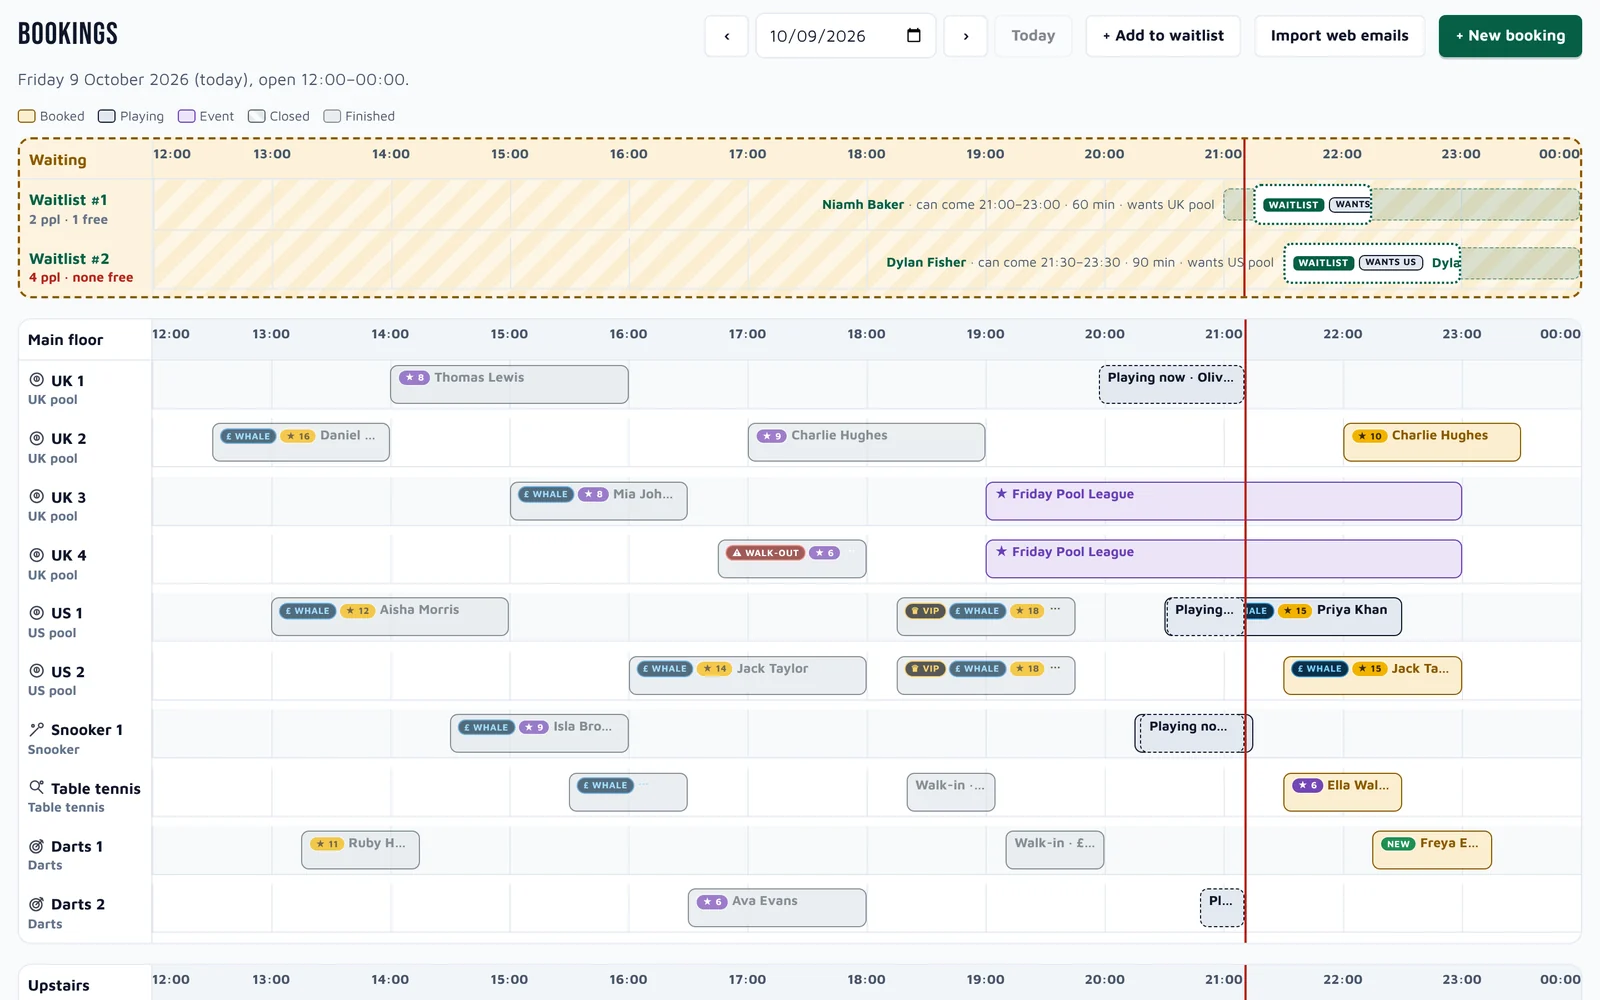1600x1000 pixels.
Task: Click the Event legend swatch
Action: coord(186,116)
